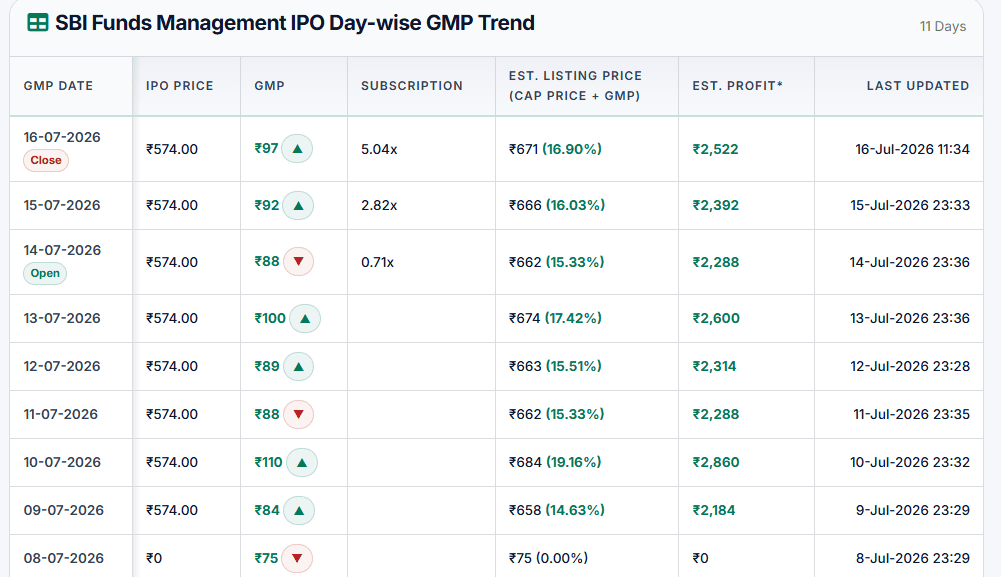The height and width of the screenshot is (577, 1001).
Task: Click the ₹658 (14.63%) listing price
Action: [x=557, y=510]
